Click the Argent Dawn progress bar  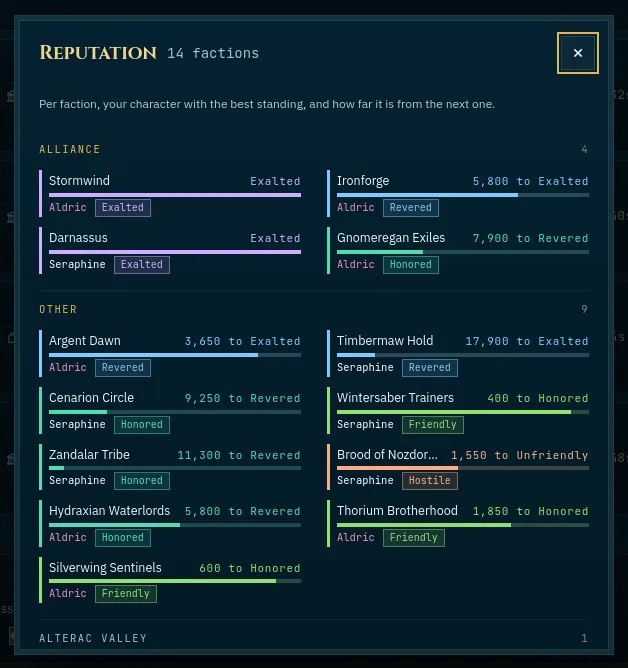click(175, 355)
